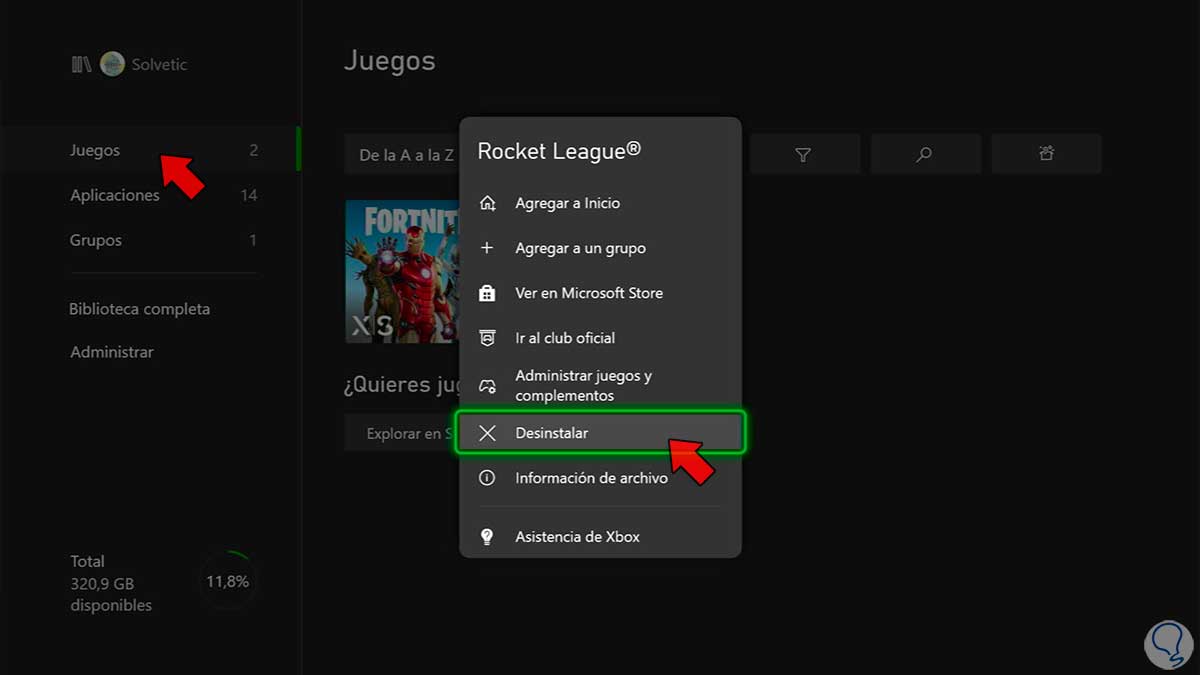This screenshot has width=1200, height=675.
Task: Select Desinstalar in Rocket League menu
Action: pyautogui.click(x=600, y=433)
